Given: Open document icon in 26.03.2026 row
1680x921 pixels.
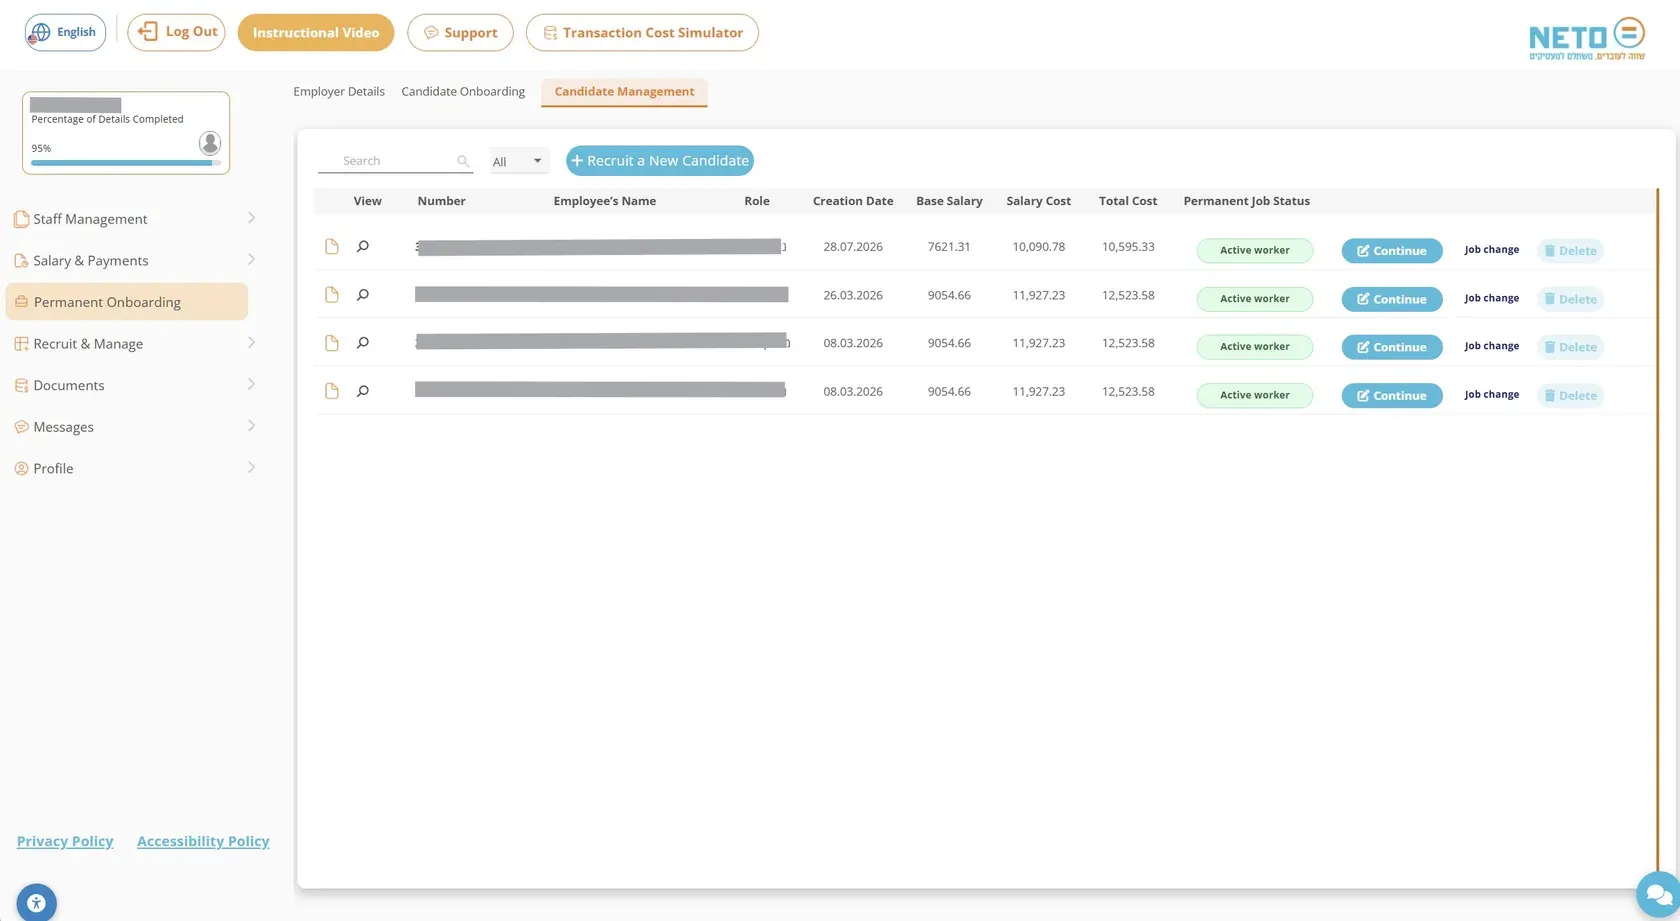Looking at the screenshot, I should tap(332, 295).
